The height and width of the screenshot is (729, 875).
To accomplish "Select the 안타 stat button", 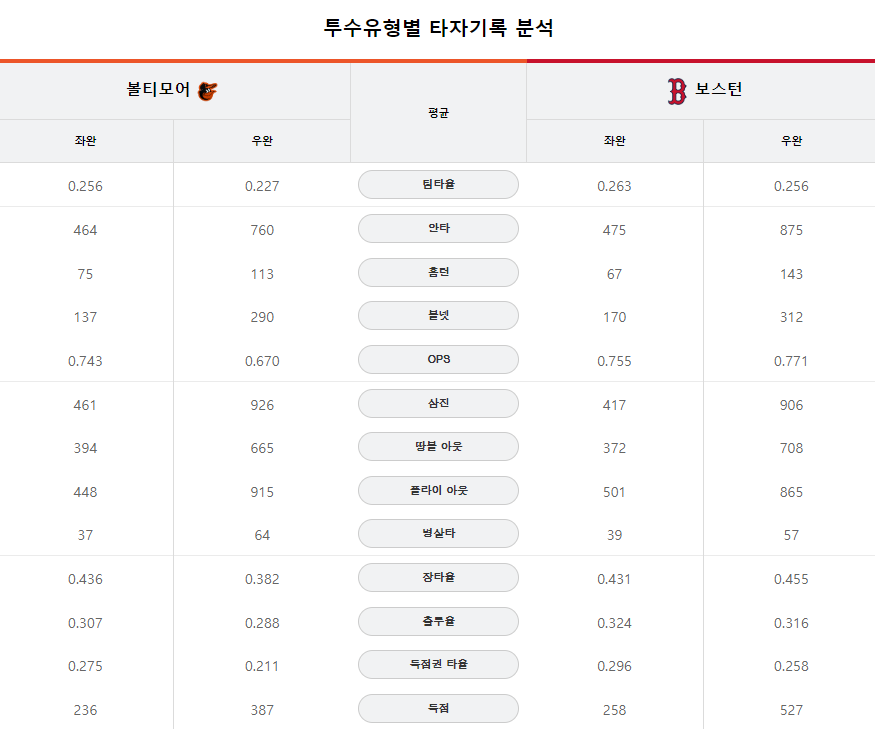I will [x=438, y=229].
